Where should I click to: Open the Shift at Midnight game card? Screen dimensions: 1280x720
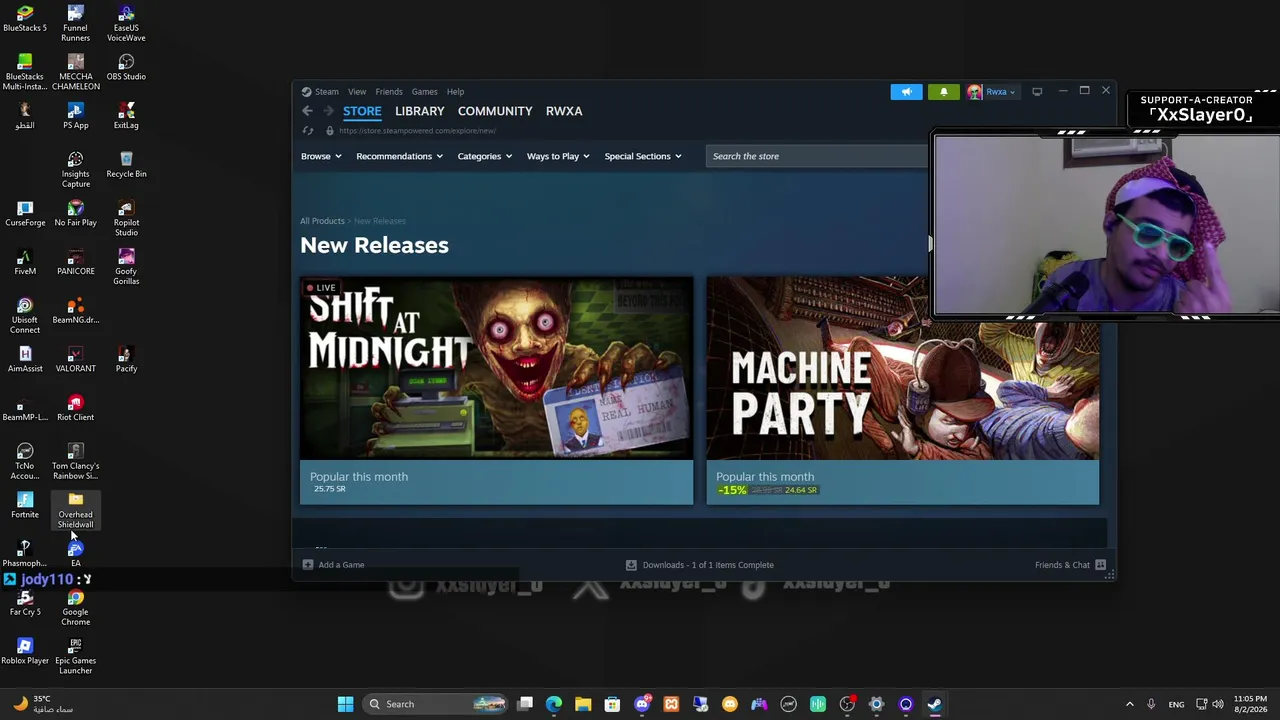496,391
